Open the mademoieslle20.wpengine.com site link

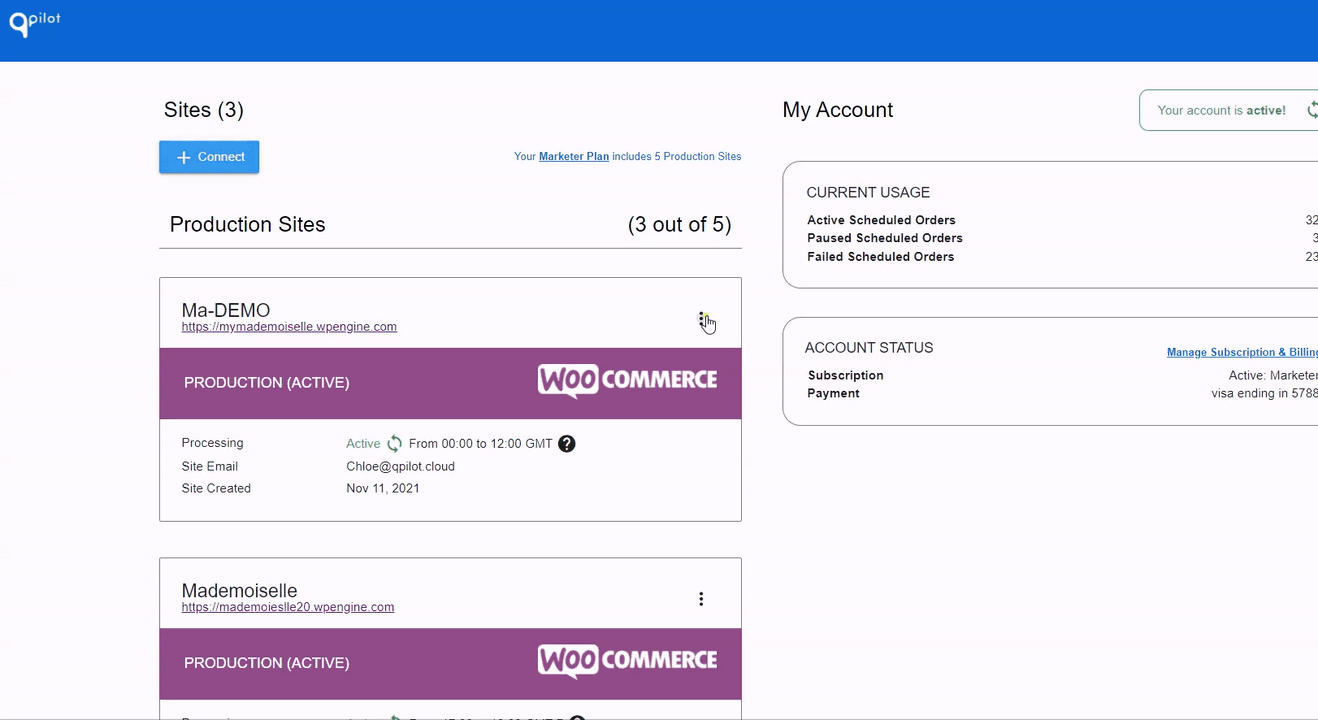click(x=288, y=607)
